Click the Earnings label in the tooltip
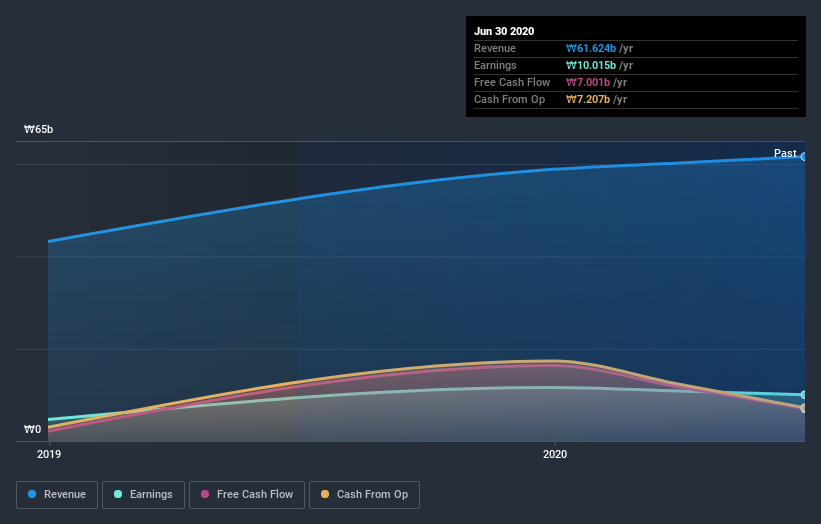The height and width of the screenshot is (524, 821). (495, 65)
